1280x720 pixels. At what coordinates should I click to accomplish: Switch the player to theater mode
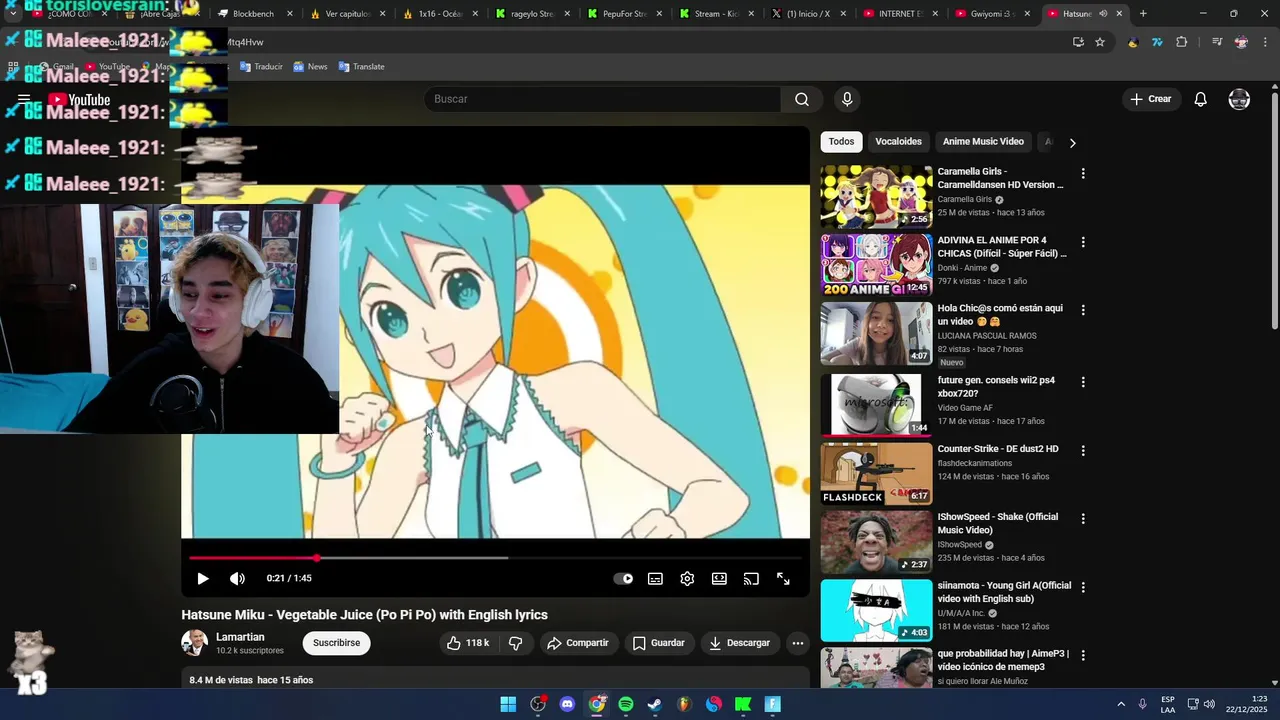719,578
